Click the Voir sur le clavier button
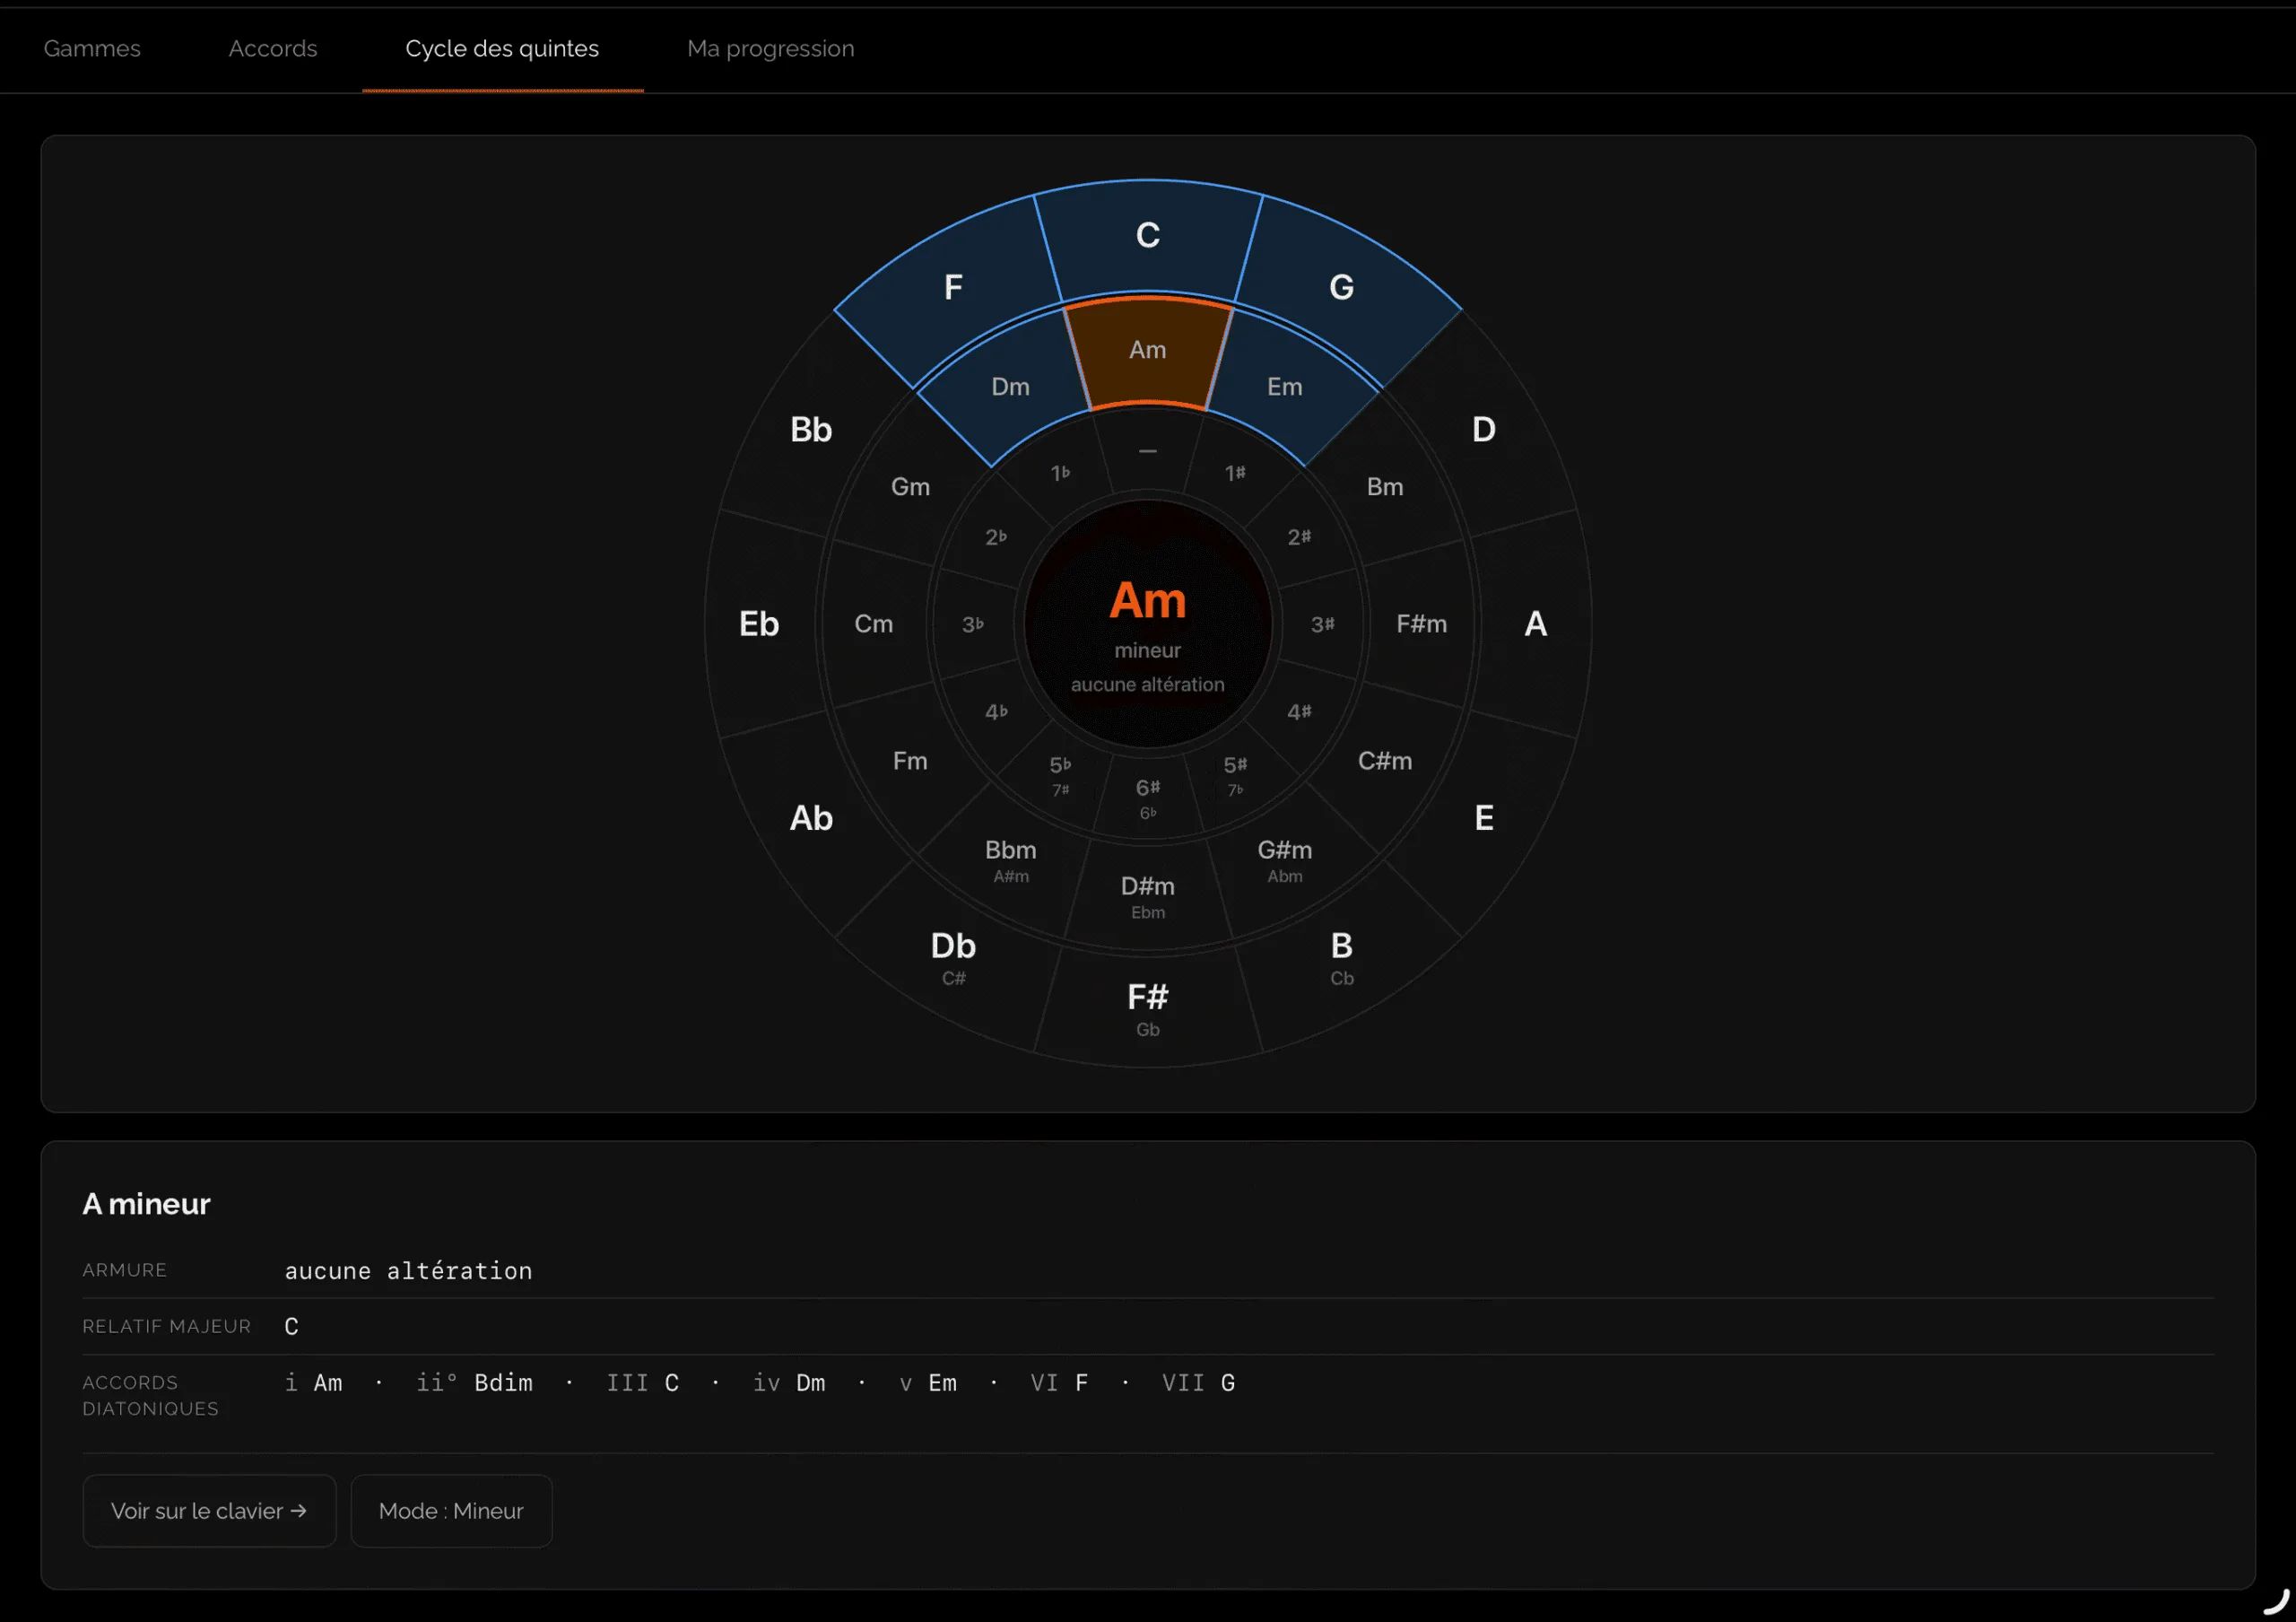The height and width of the screenshot is (1622, 2296). pos(209,1510)
